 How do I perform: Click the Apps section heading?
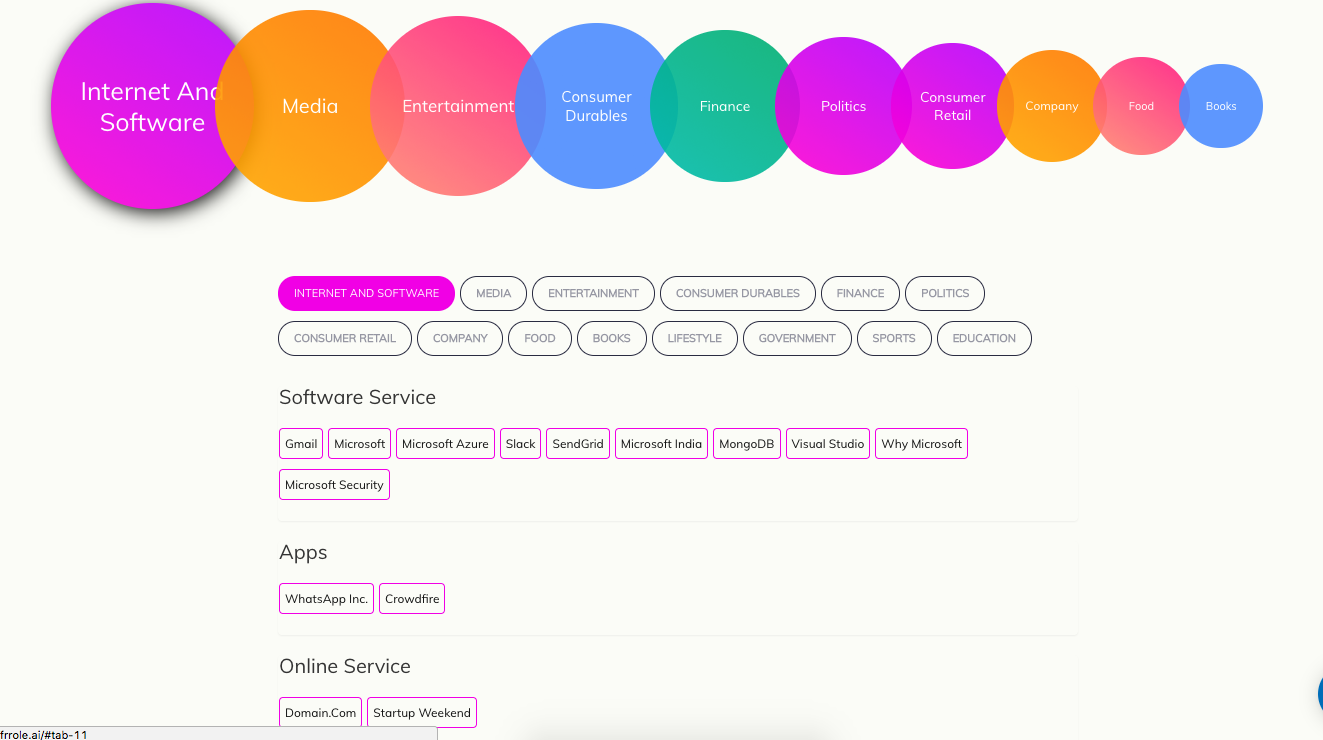point(303,553)
